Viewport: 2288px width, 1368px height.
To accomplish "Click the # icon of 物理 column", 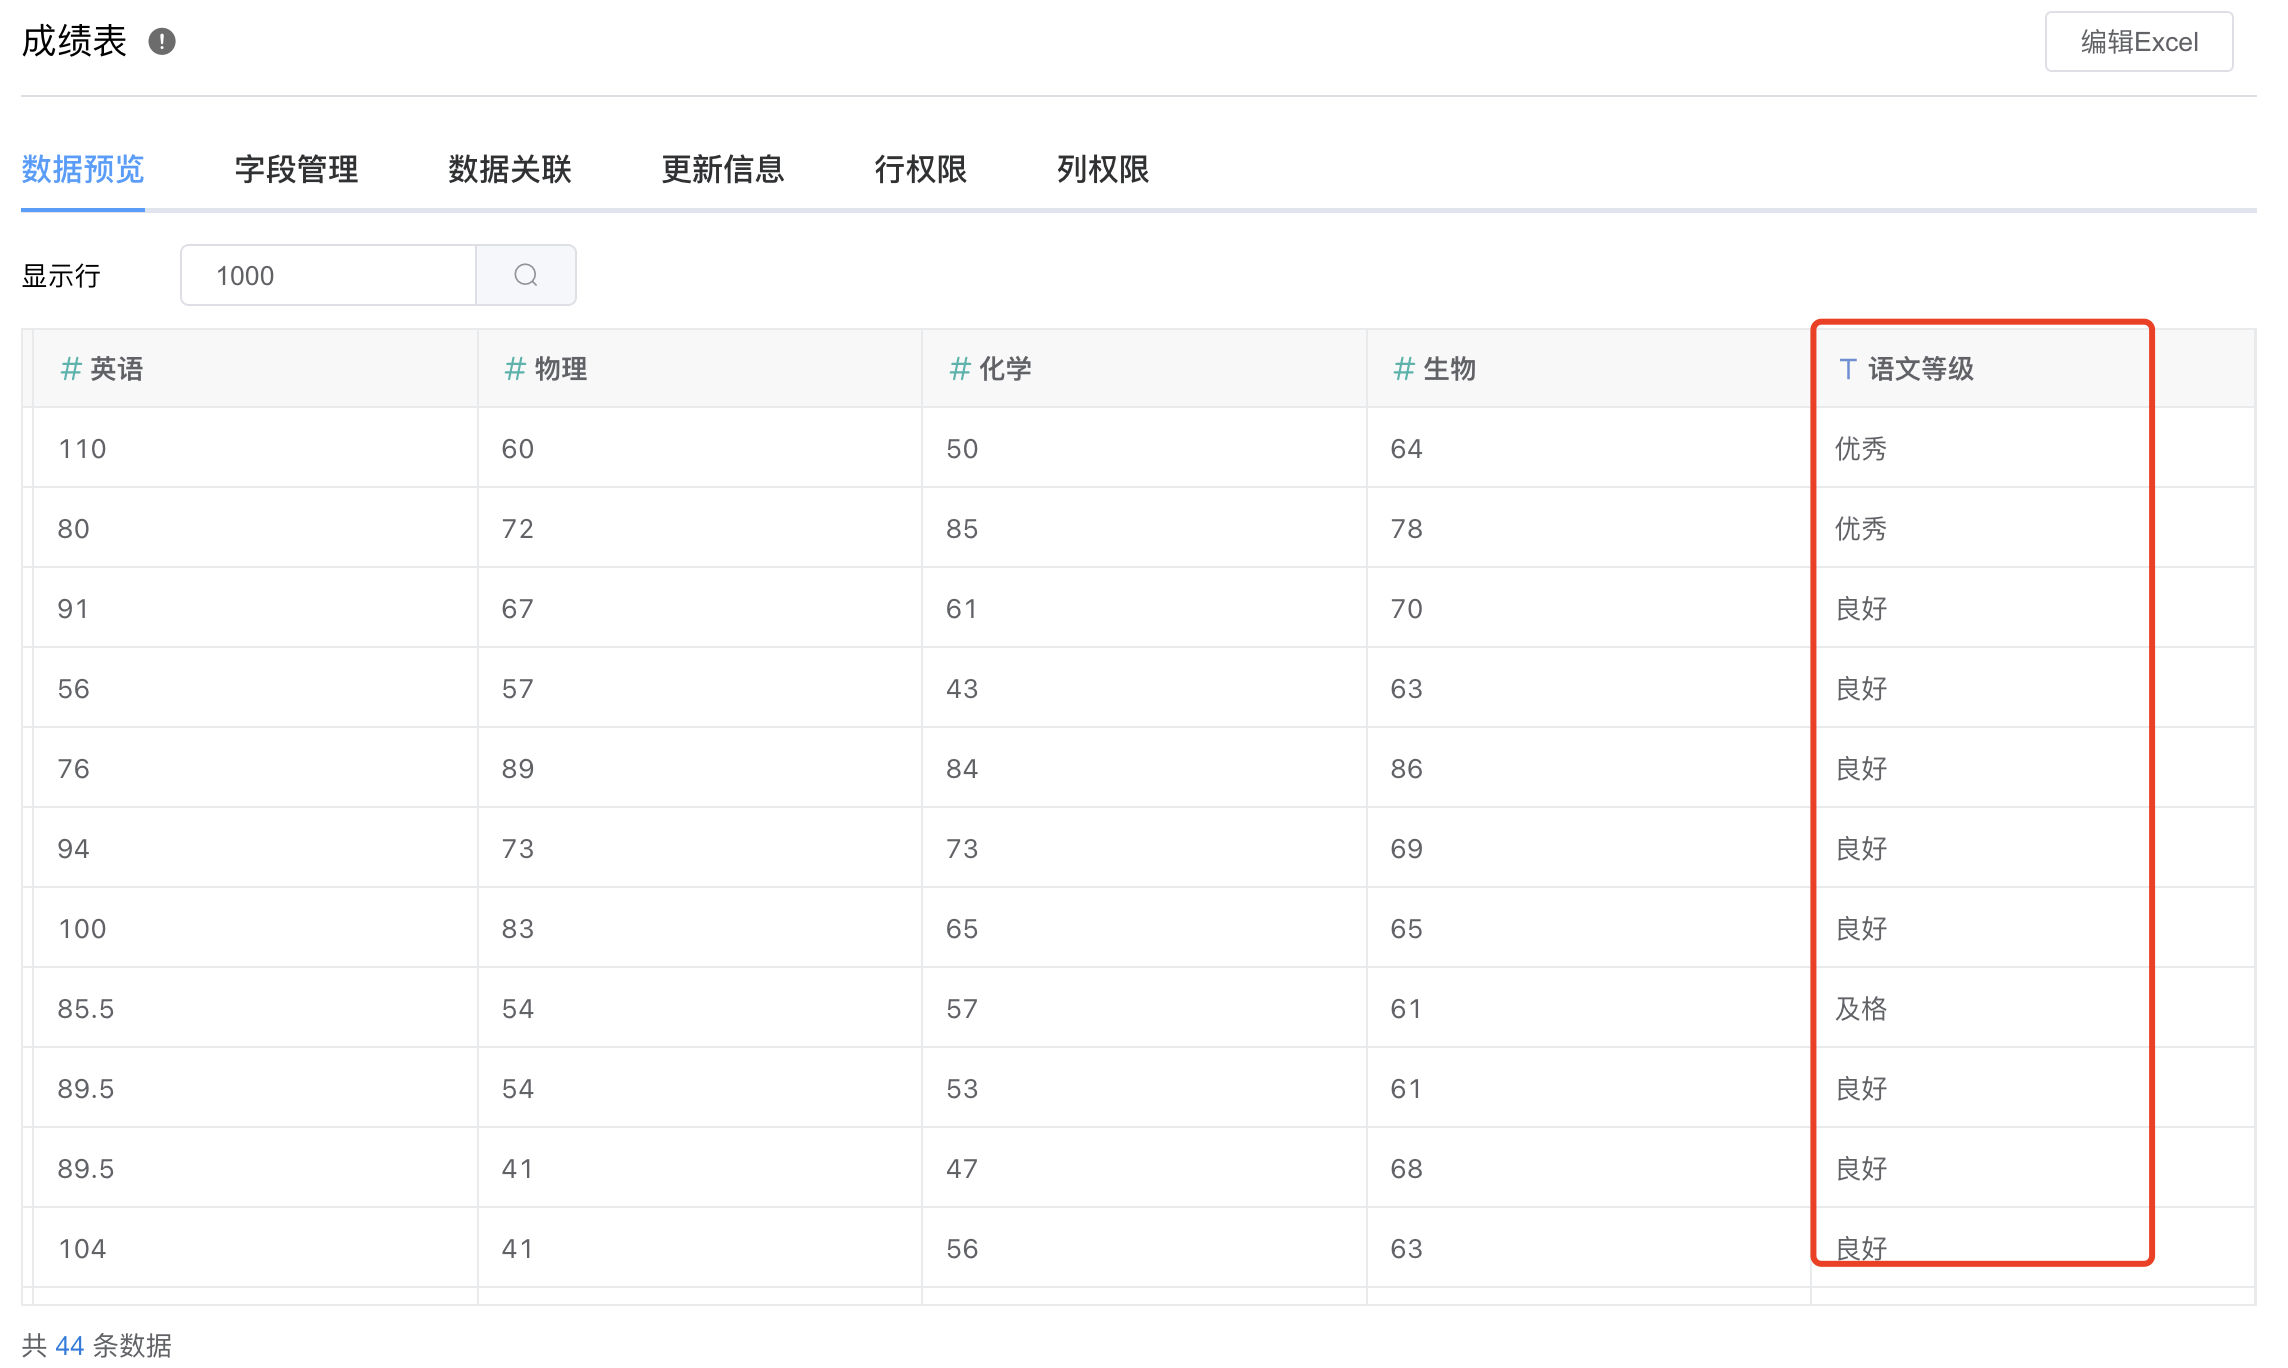I will pyautogui.click(x=515, y=369).
